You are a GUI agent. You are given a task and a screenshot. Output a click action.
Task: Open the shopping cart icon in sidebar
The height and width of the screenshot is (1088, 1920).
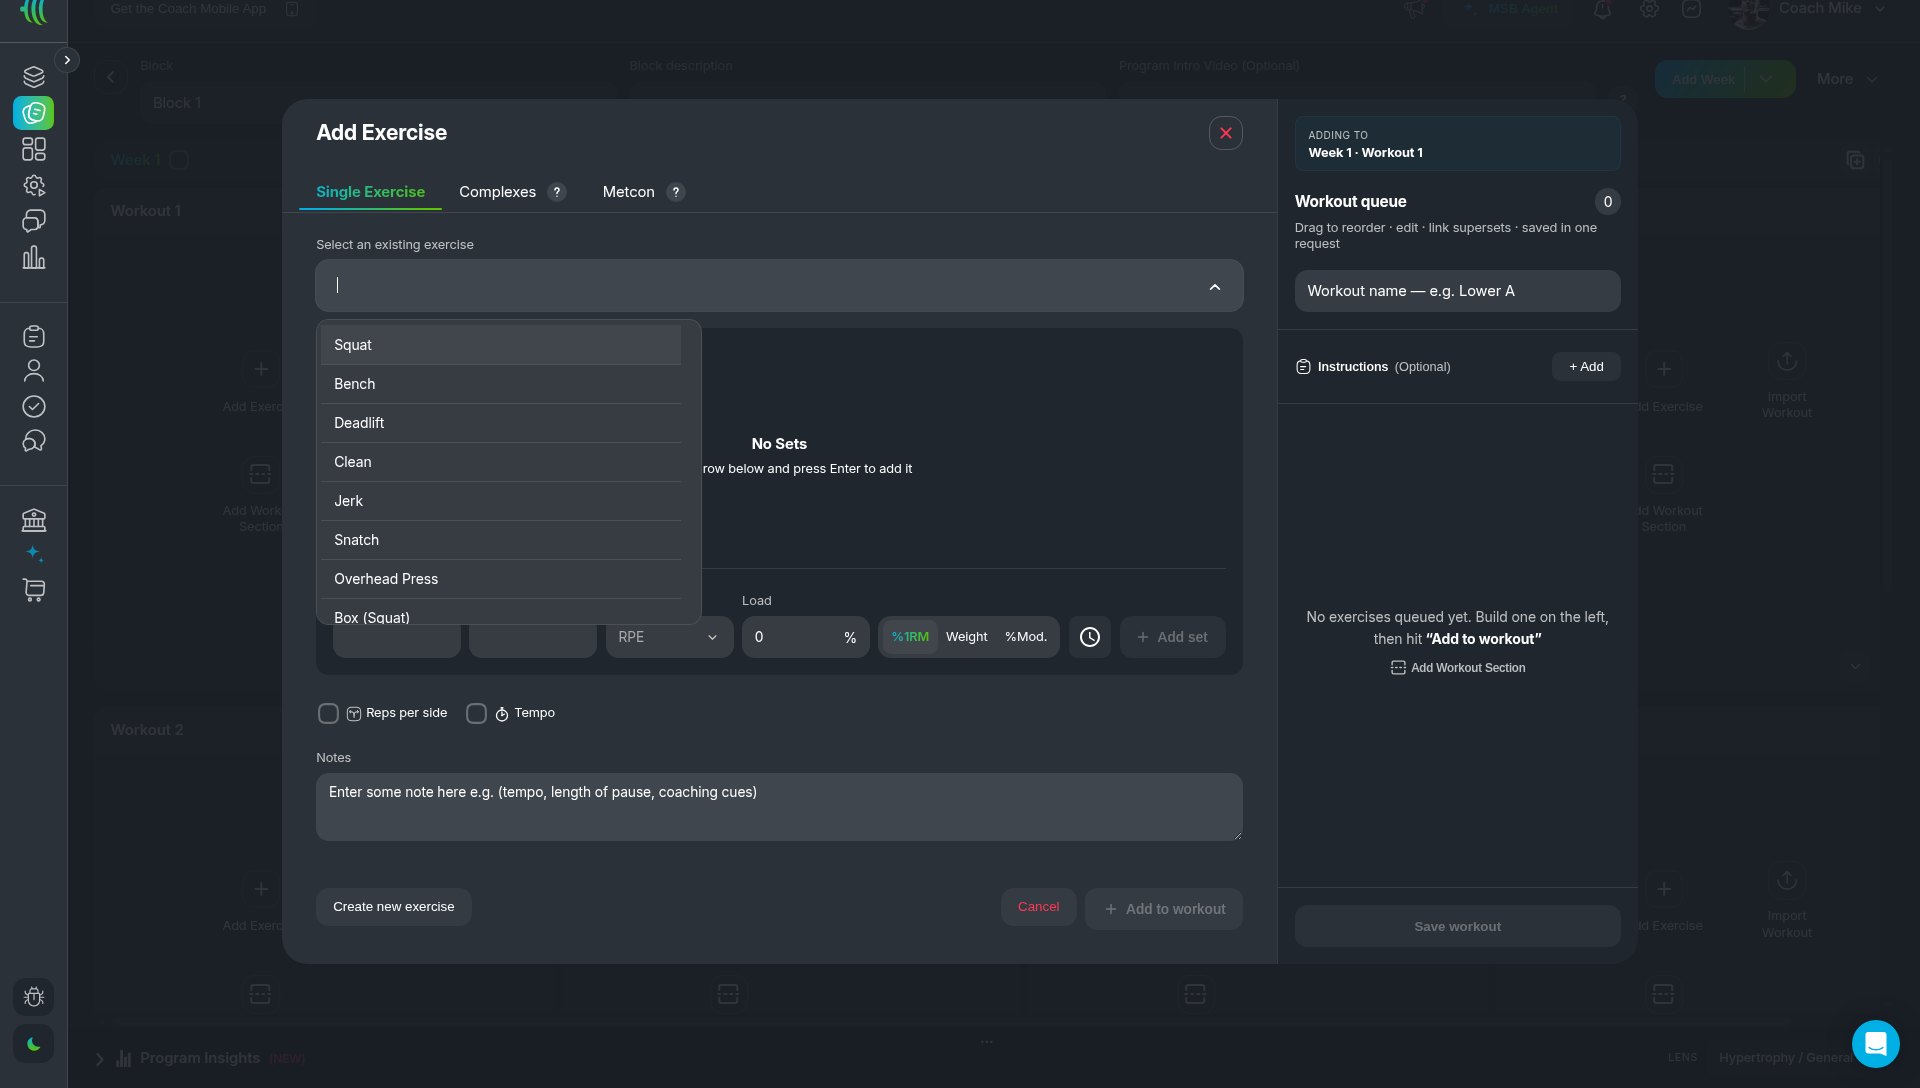click(34, 590)
